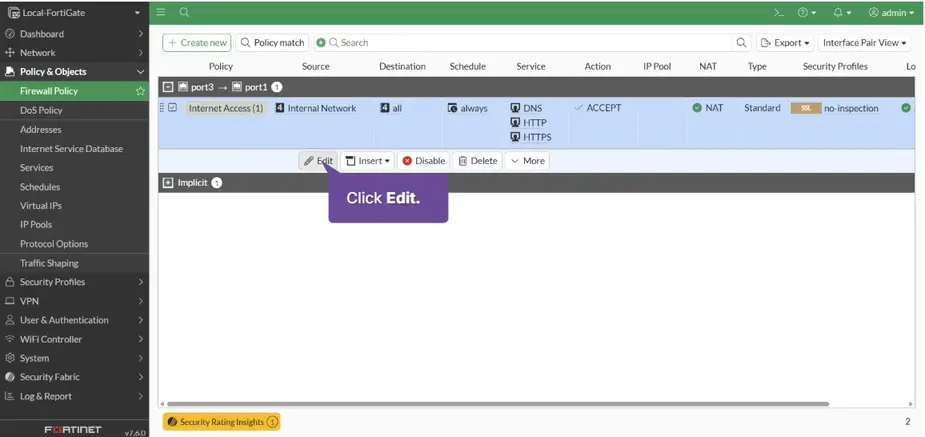Click the horizontal scrollbar of the policy table

click(x=498, y=404)
